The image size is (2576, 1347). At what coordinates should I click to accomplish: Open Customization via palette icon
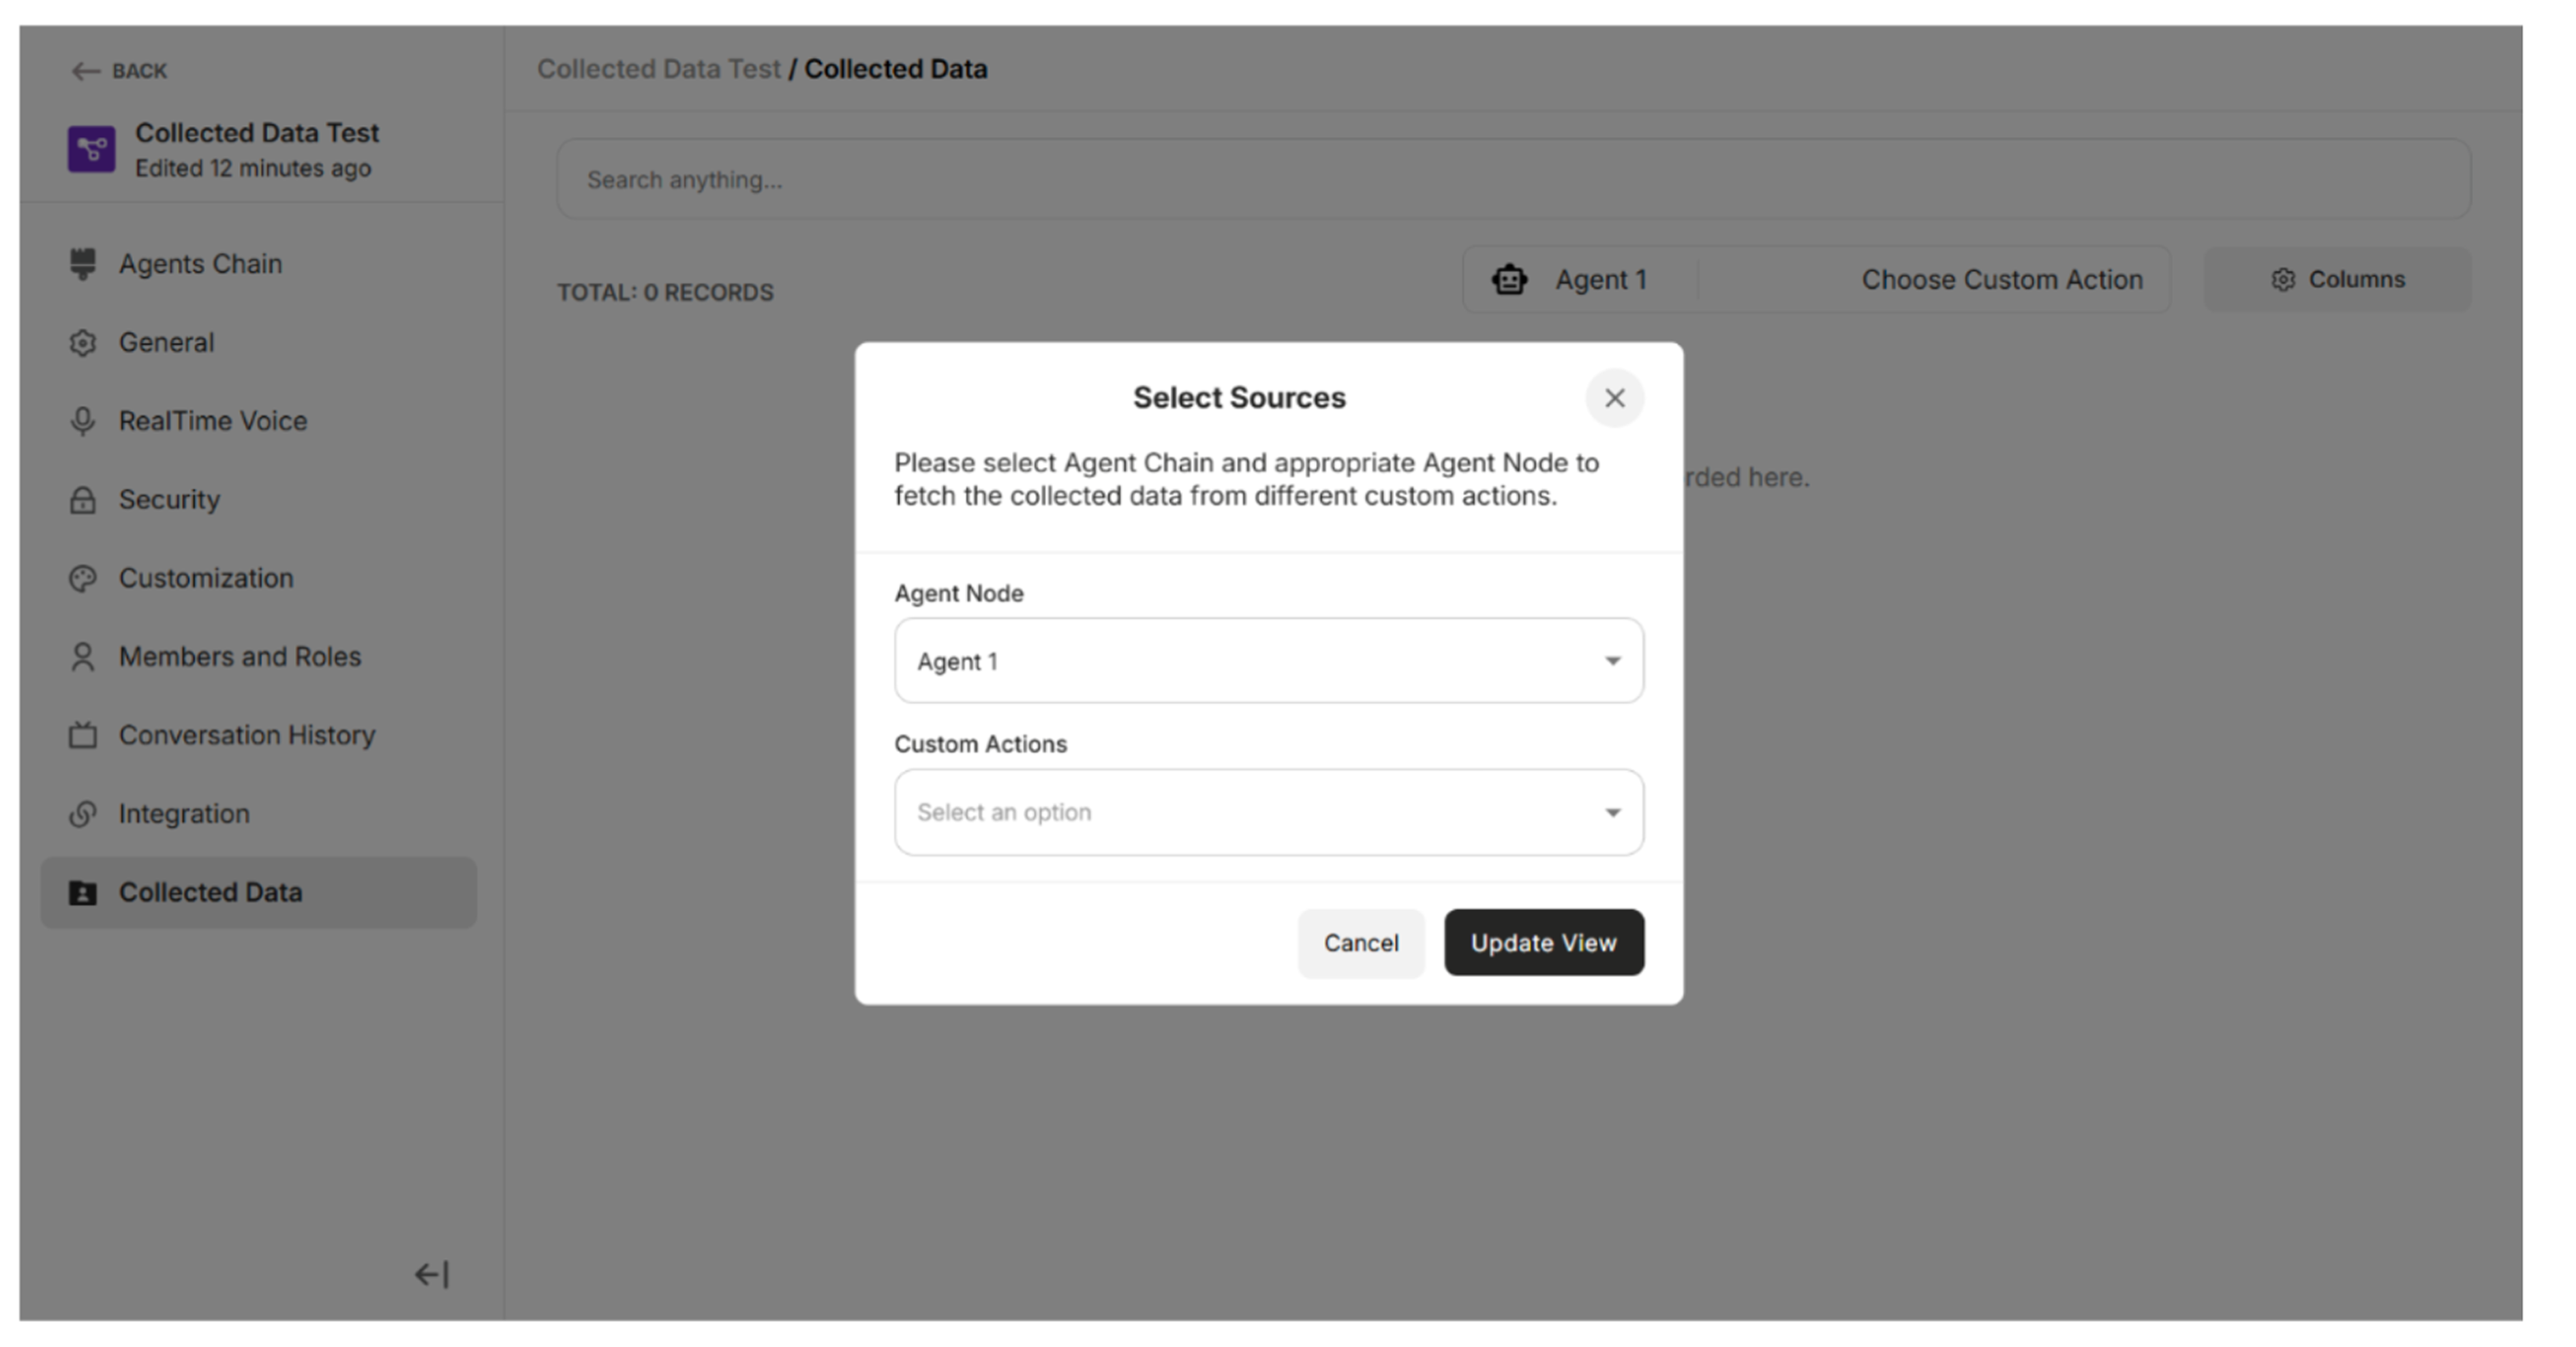[x=84, y=578]
